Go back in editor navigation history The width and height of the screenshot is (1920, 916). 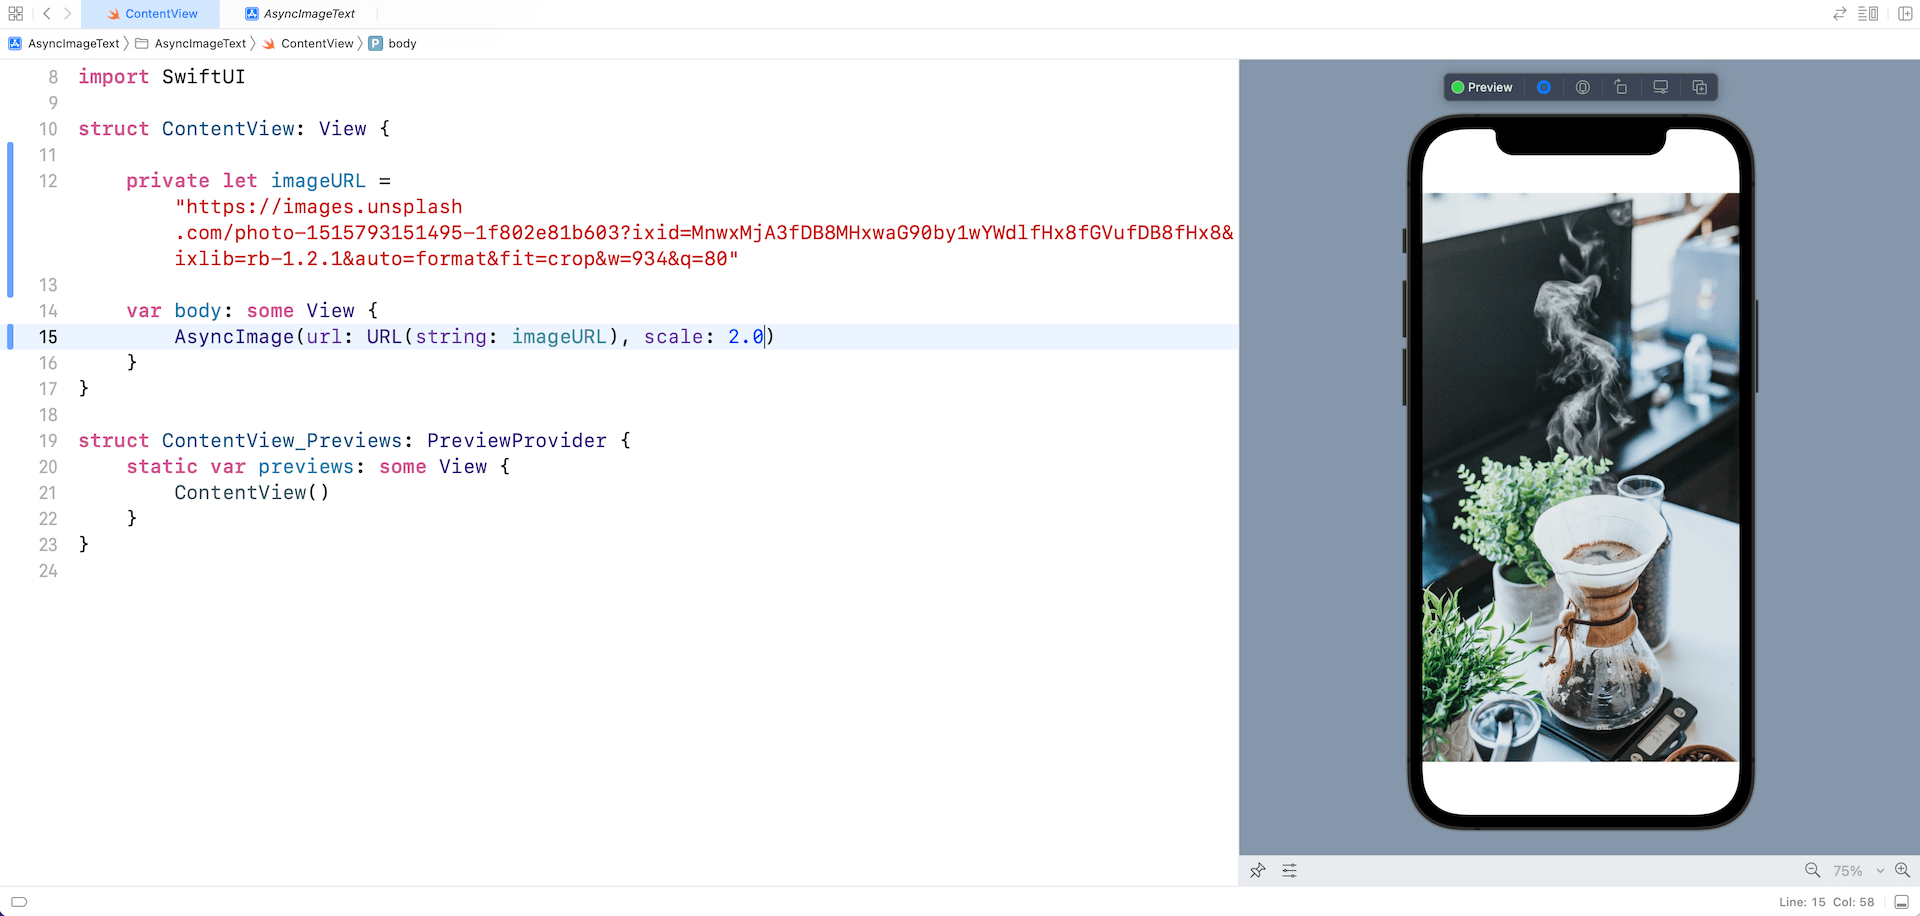pos(46,14)
